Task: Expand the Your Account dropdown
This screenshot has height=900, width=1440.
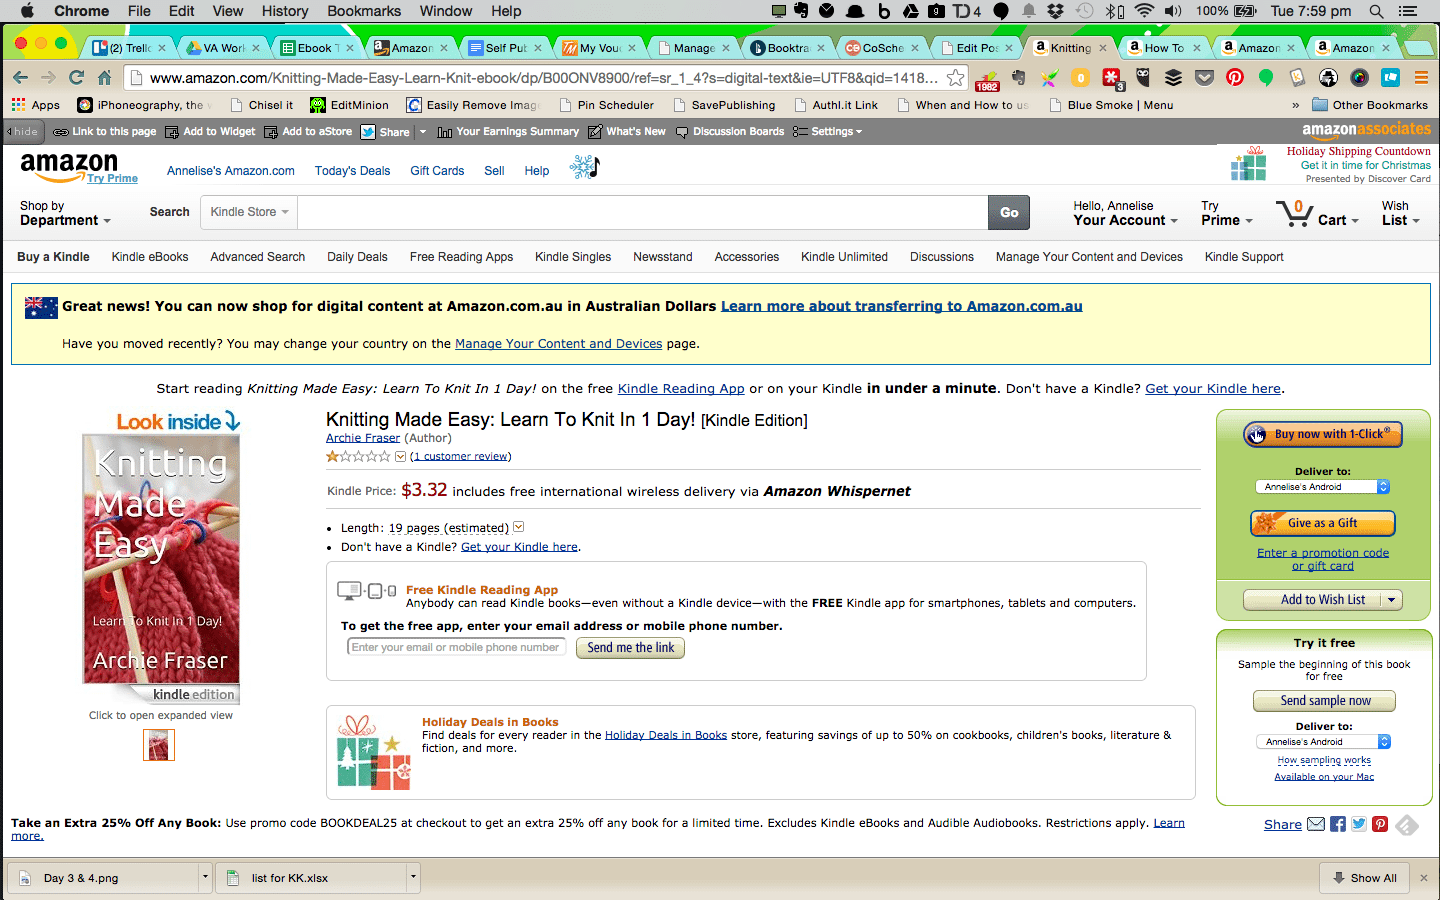Action: click(1126, 213)
